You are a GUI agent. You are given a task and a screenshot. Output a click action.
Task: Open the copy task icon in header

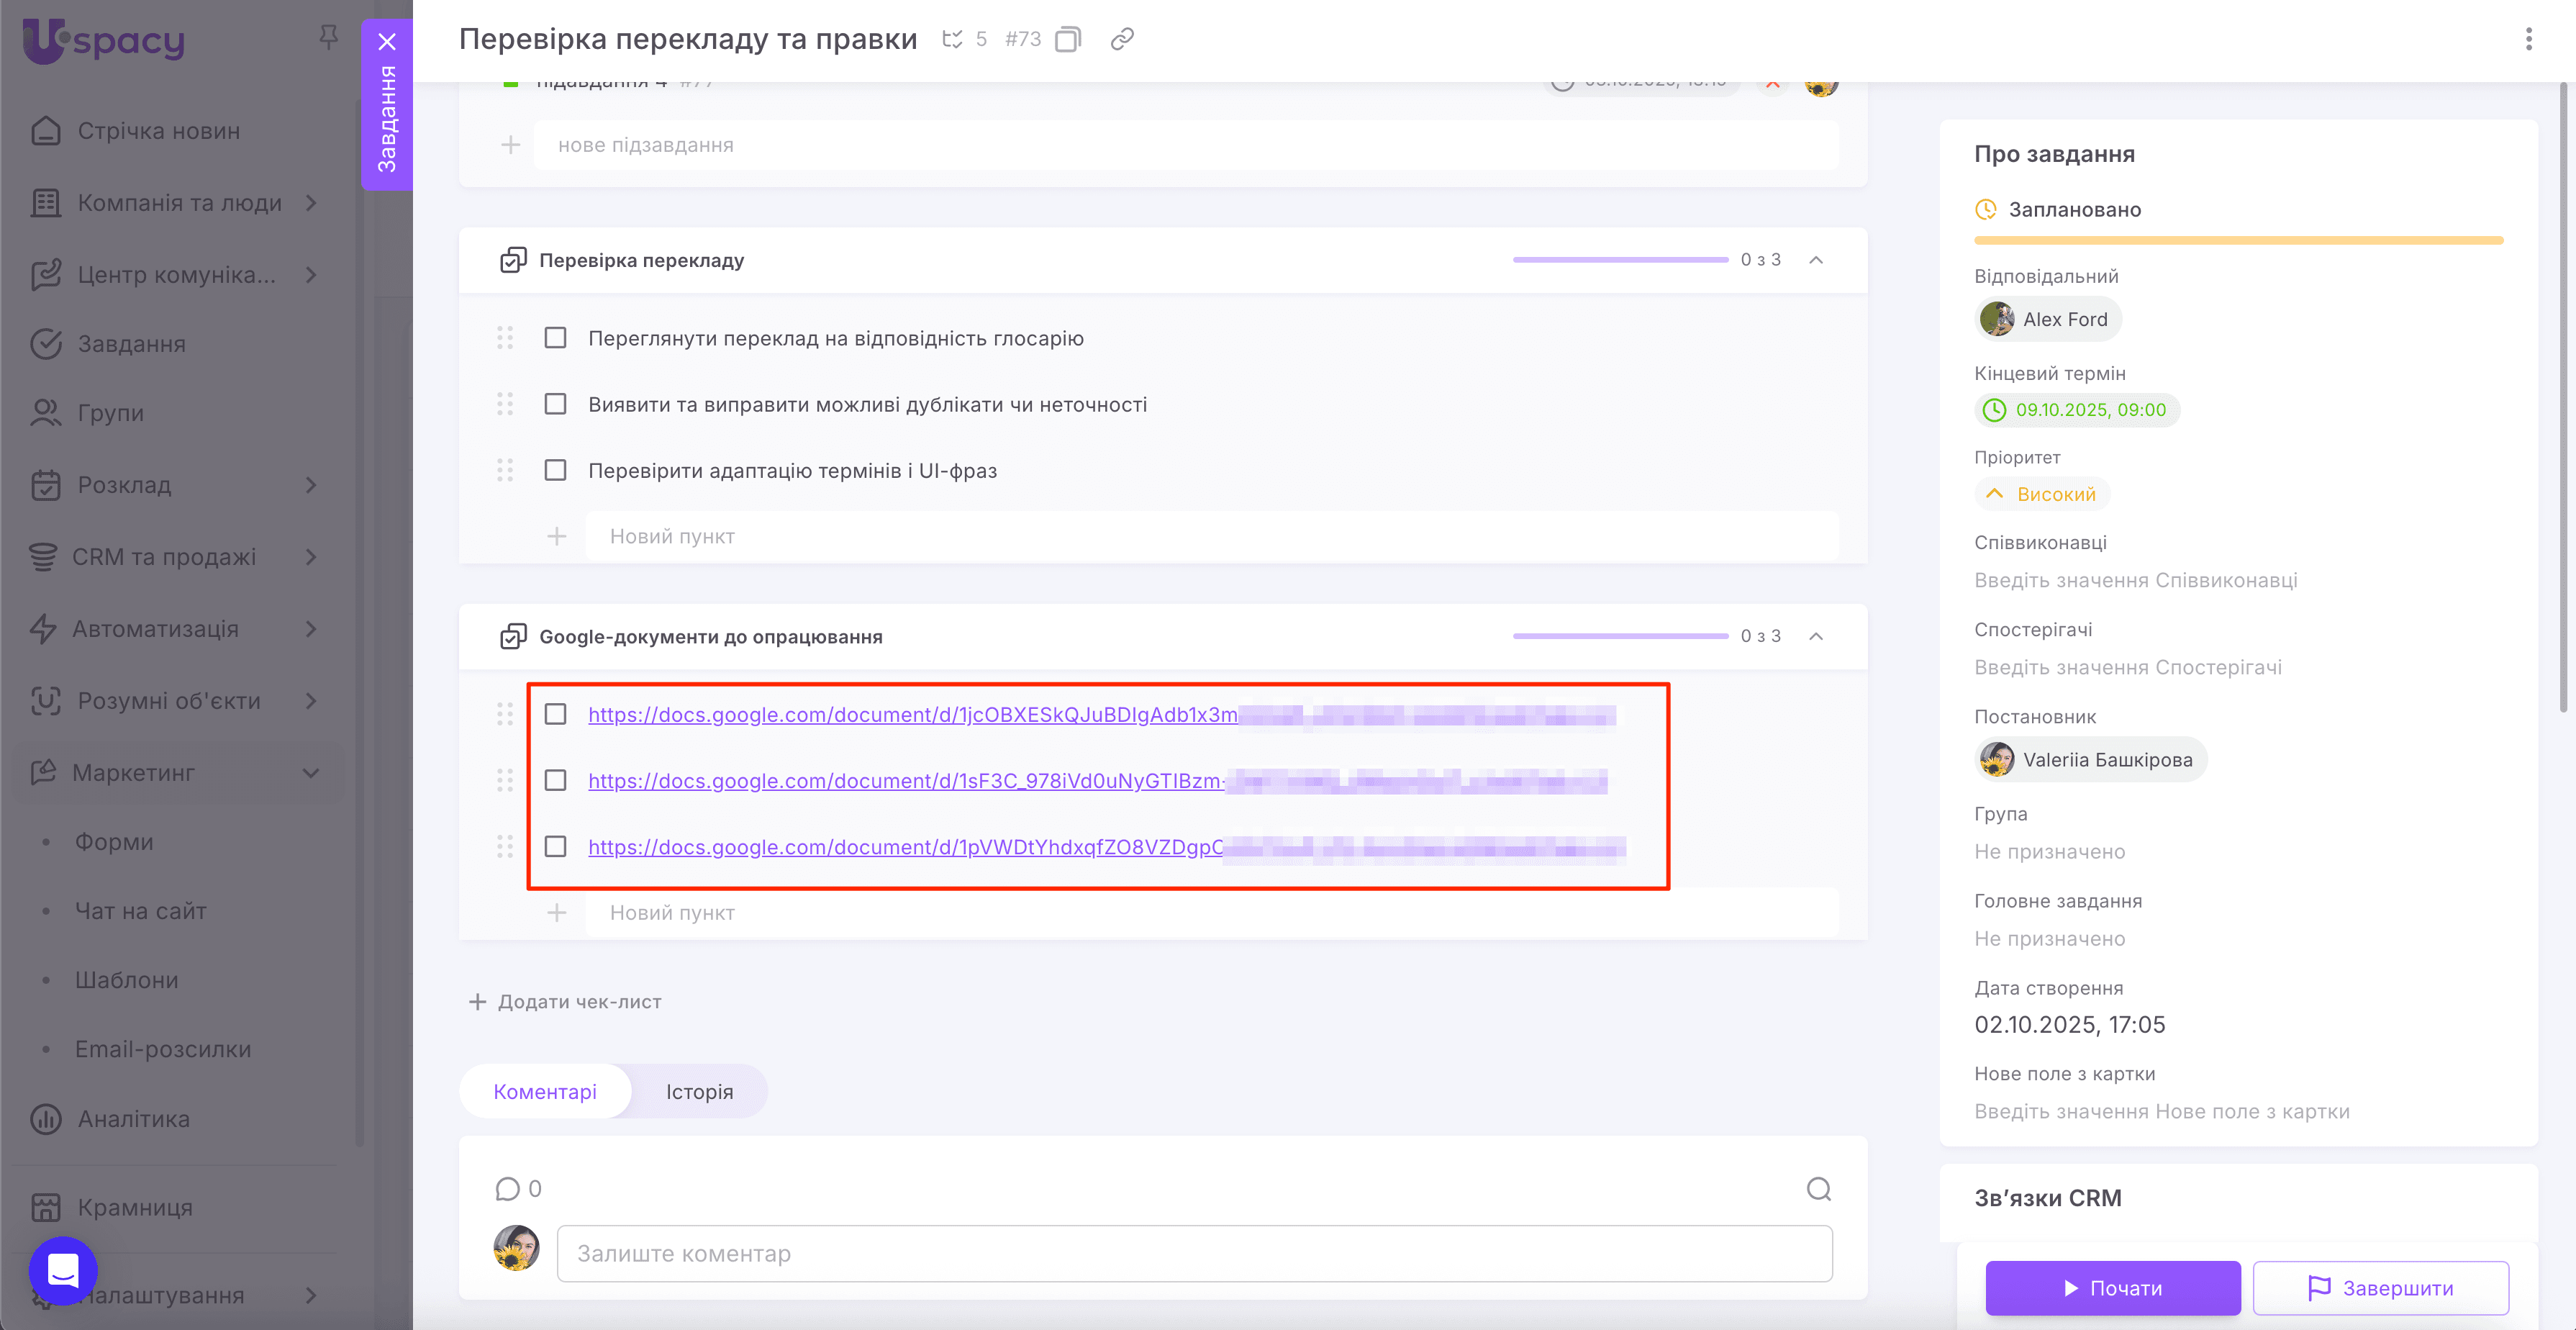[1068, 38]
